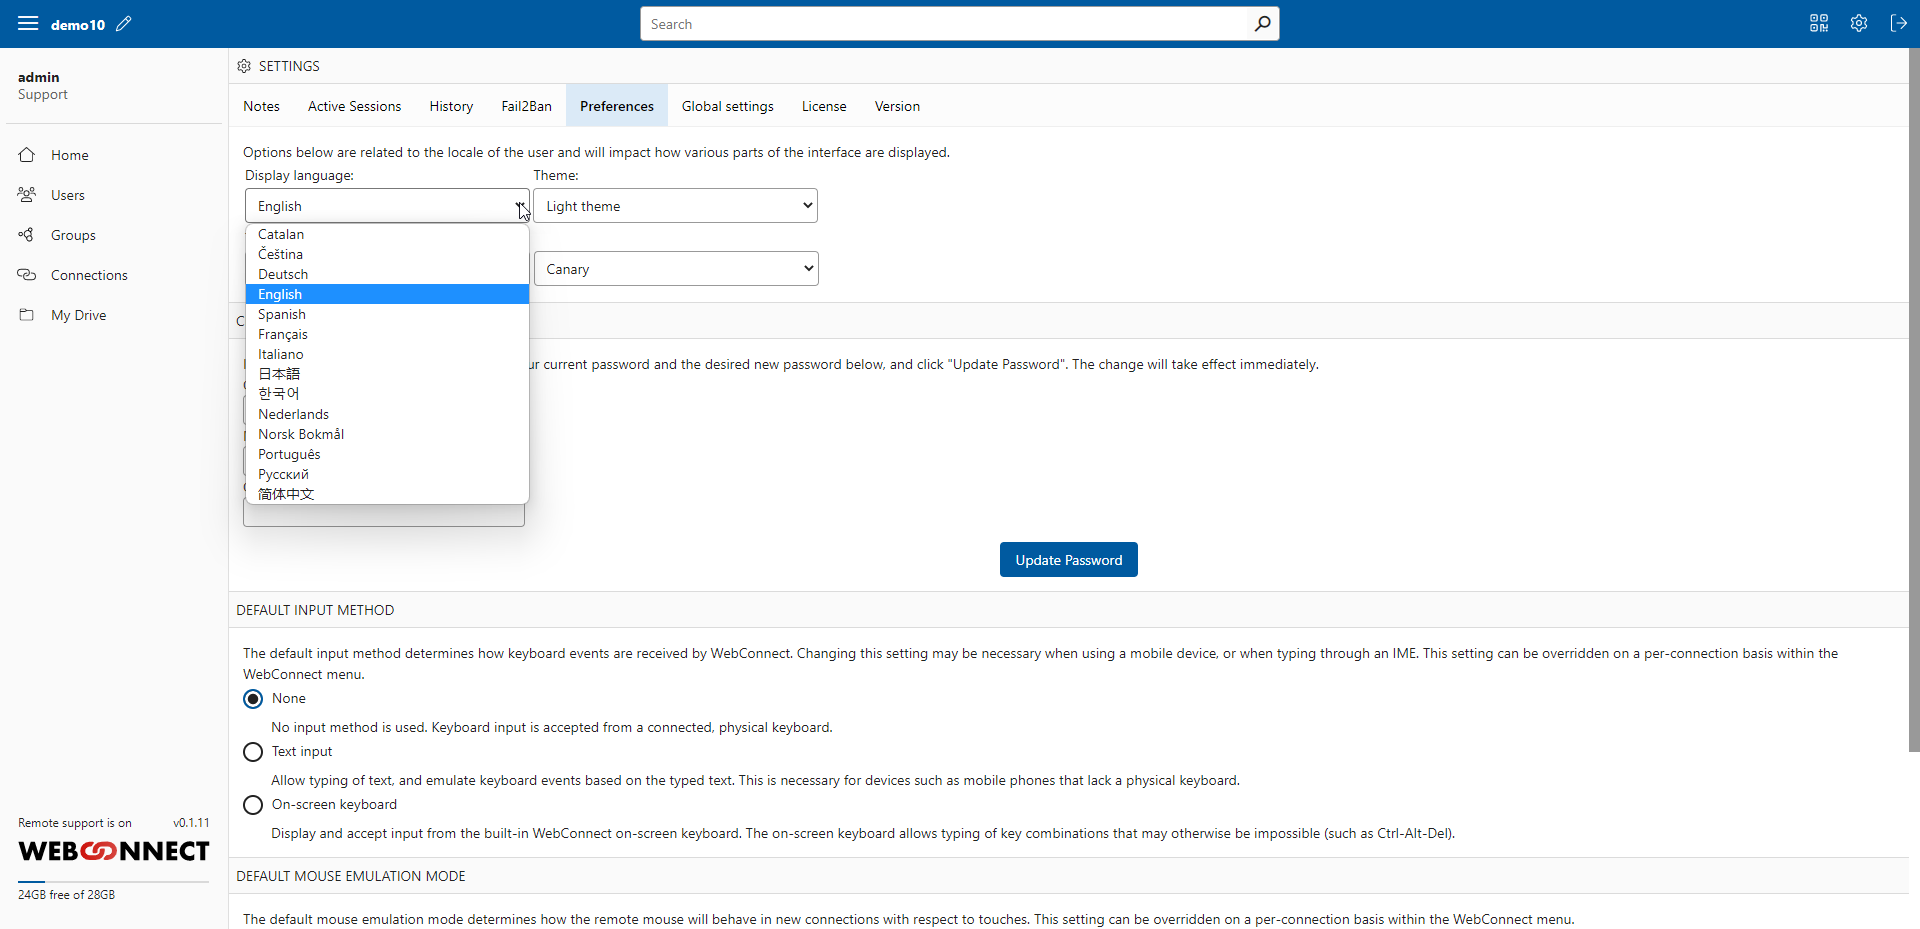
Task: Select the Users icon in the sidebar
Action: (x=27, y=194)
